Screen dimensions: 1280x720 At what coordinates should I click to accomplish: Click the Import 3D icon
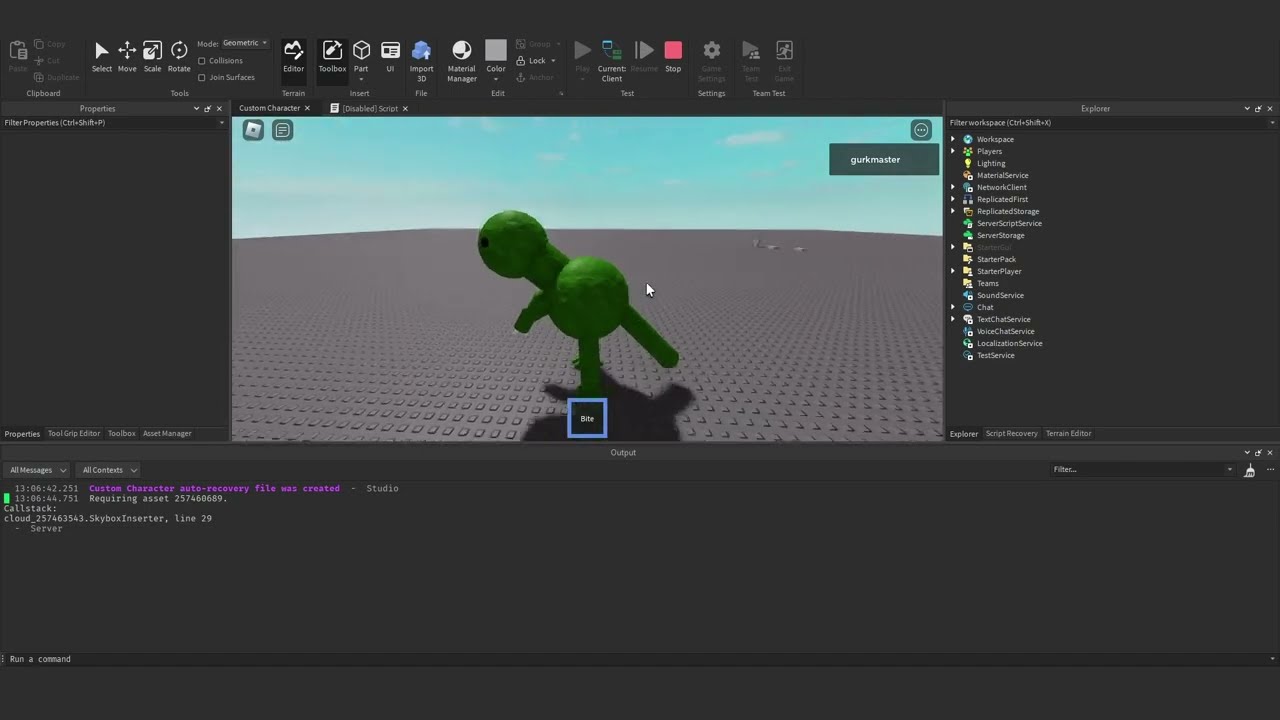pos(421,59)
